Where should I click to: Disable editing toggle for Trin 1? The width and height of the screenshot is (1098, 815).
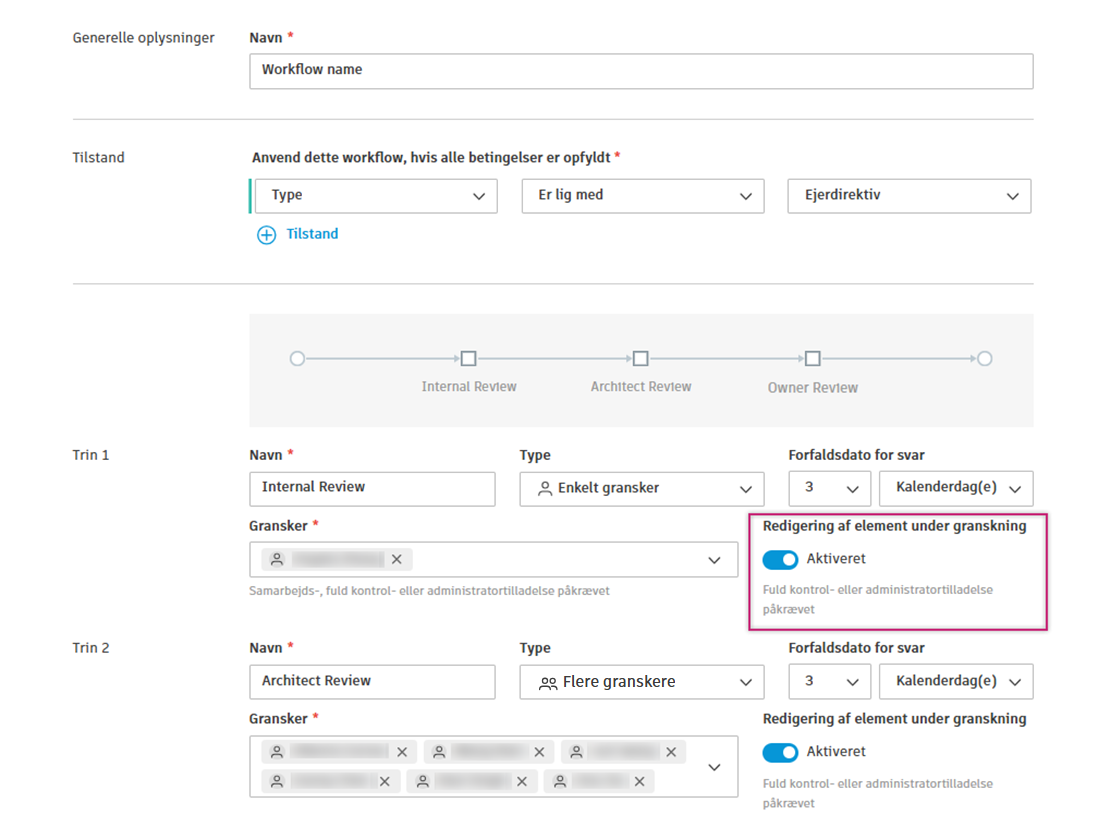(780, 560)
